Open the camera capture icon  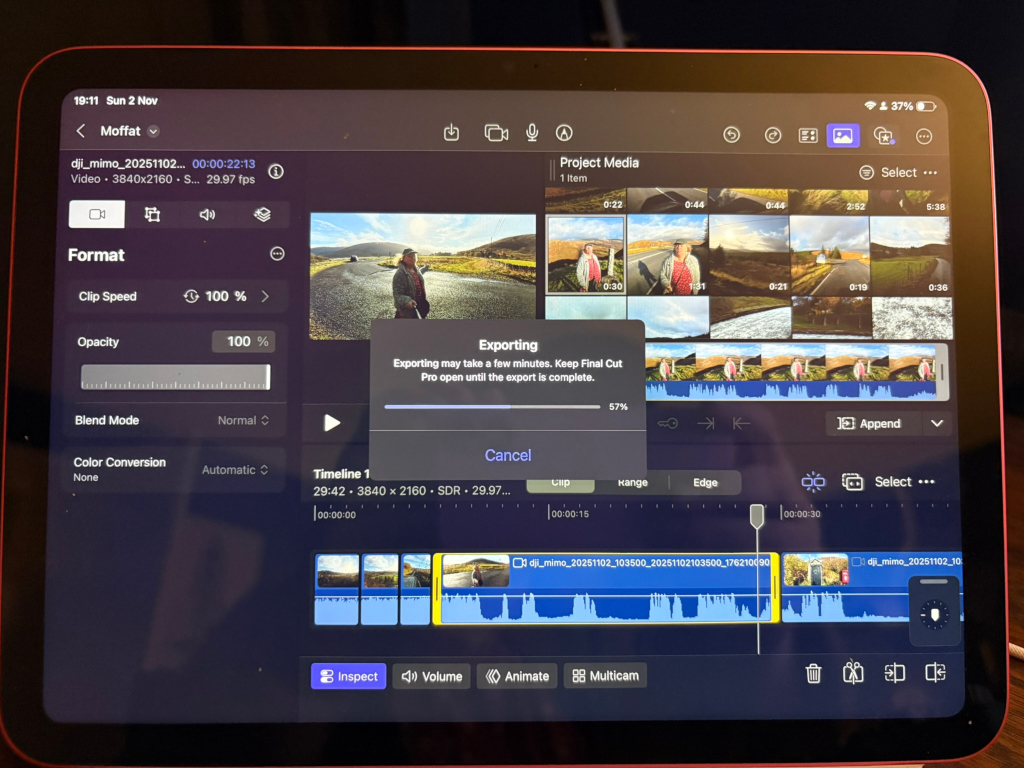click(x=496, y=133)
